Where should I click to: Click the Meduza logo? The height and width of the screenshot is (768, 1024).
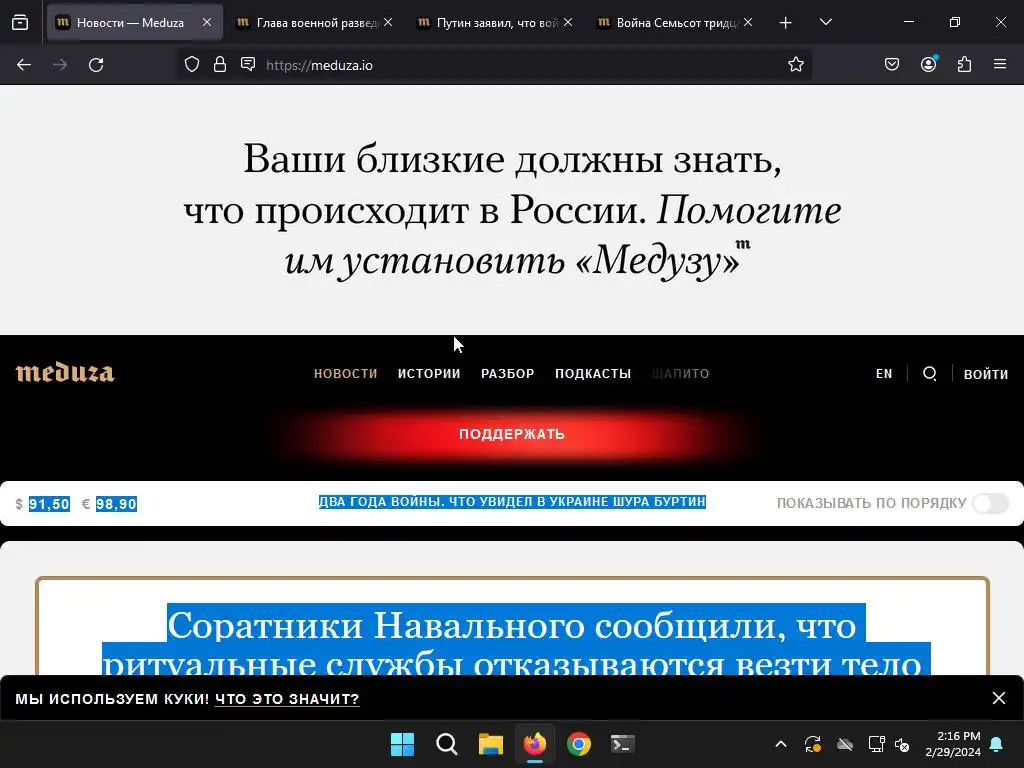pyautogui.click(x=65, y=373)
